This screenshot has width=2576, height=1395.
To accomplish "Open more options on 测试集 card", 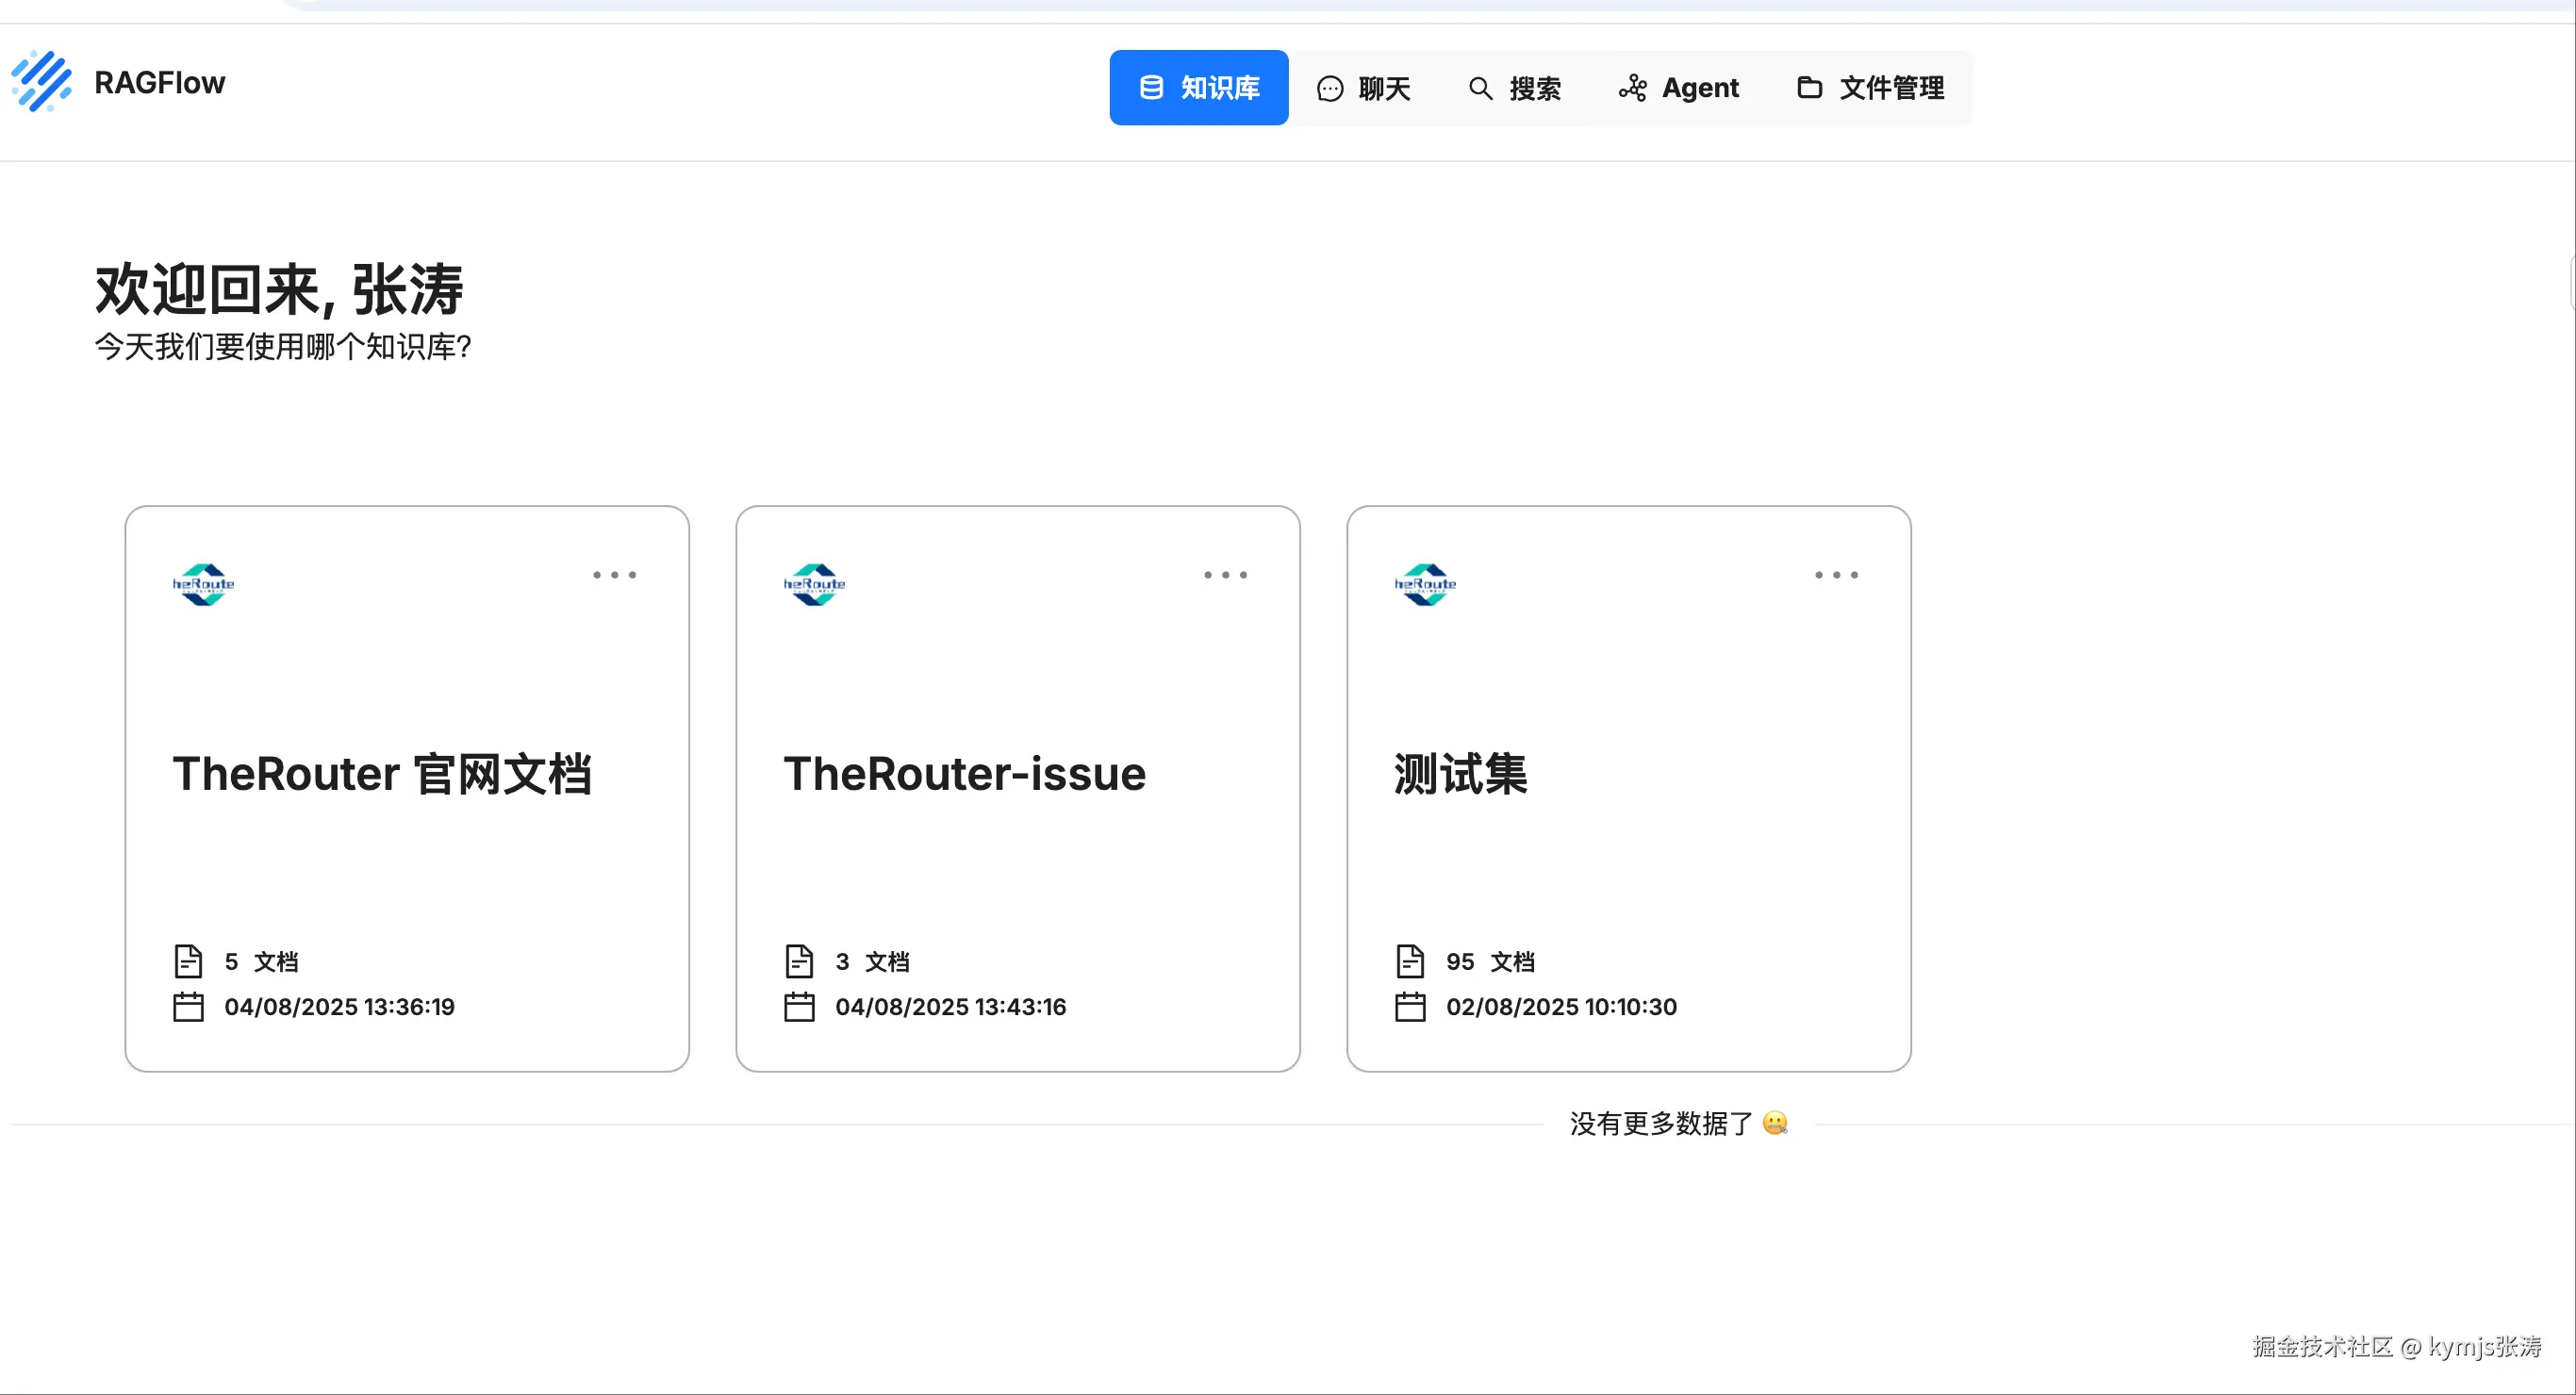I will (x=1836, y=575).
